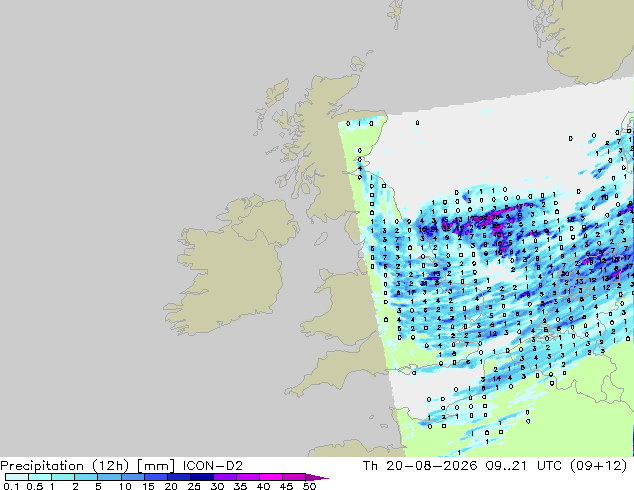The image size is (634, 490).
Task: Click the '35' legend value label
Action: [x=240, y=486]
